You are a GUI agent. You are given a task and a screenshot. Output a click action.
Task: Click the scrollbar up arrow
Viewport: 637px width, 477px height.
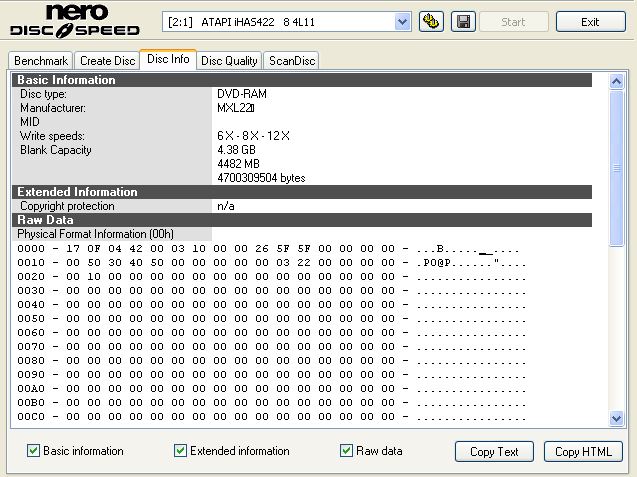click(616, 81)
